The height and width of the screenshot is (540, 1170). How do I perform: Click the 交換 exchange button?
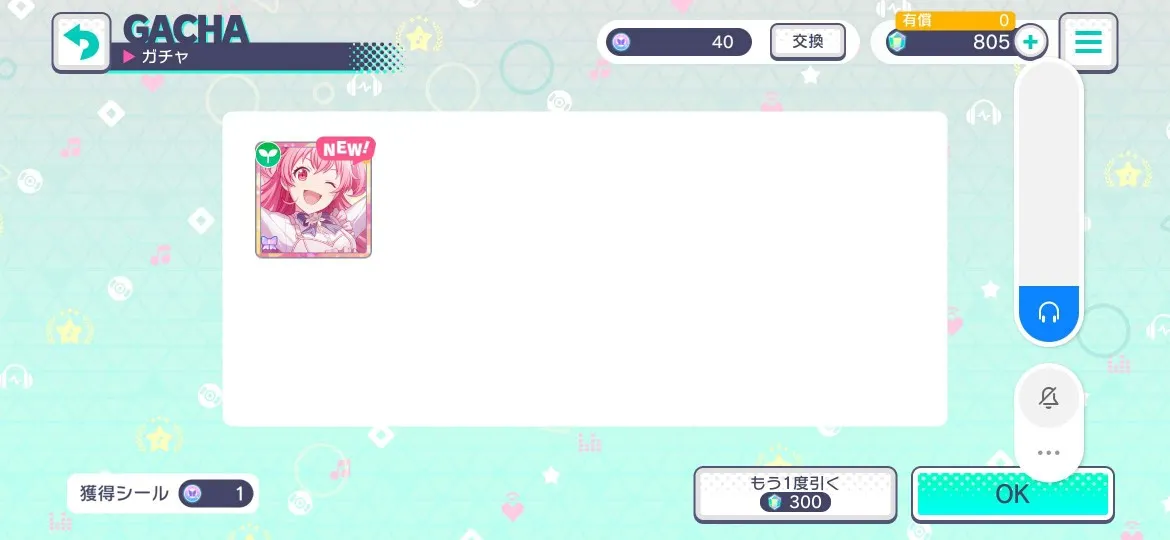point(807,42)
